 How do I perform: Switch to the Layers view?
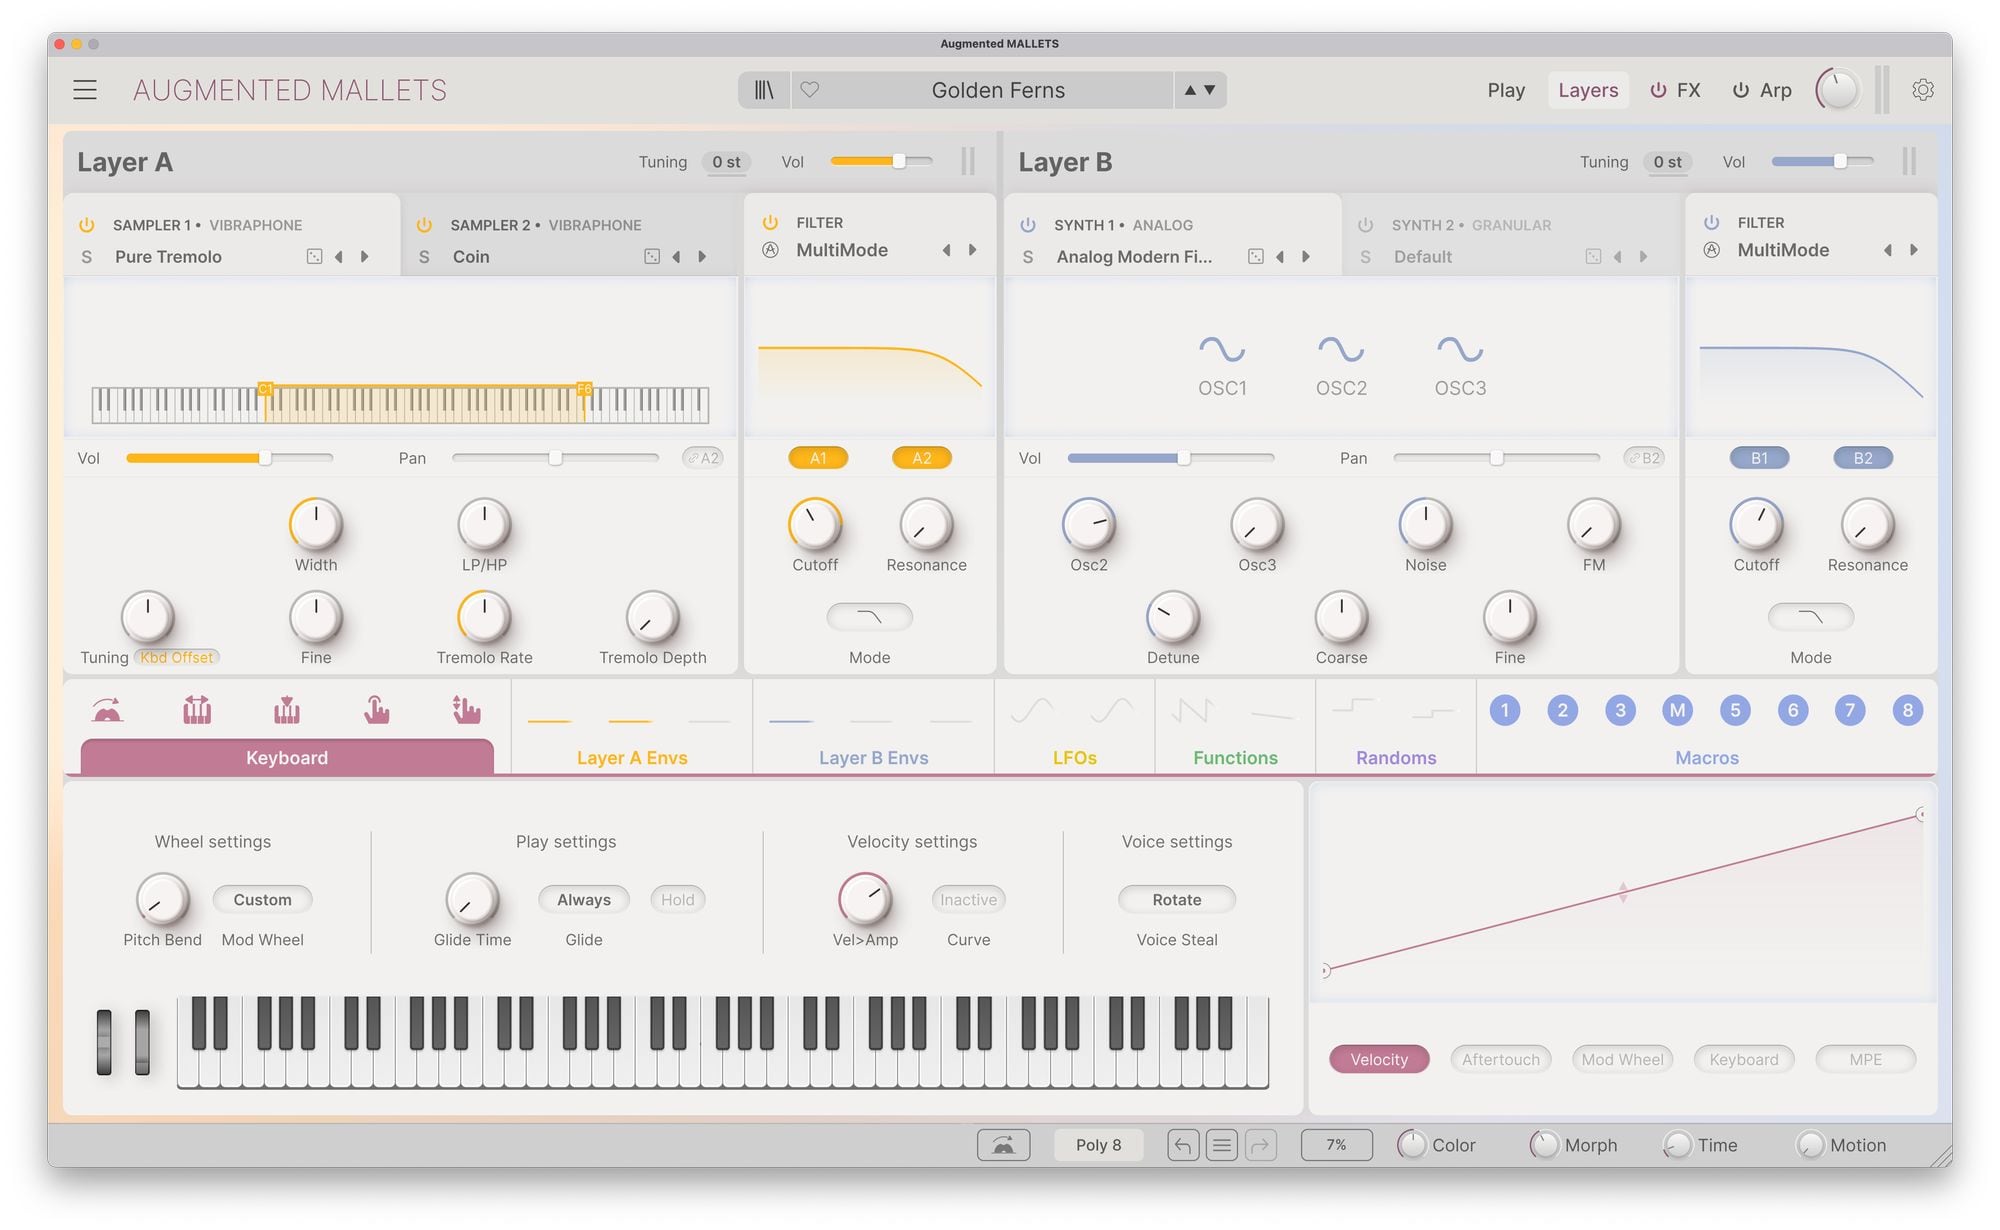tap(1588, 90)
